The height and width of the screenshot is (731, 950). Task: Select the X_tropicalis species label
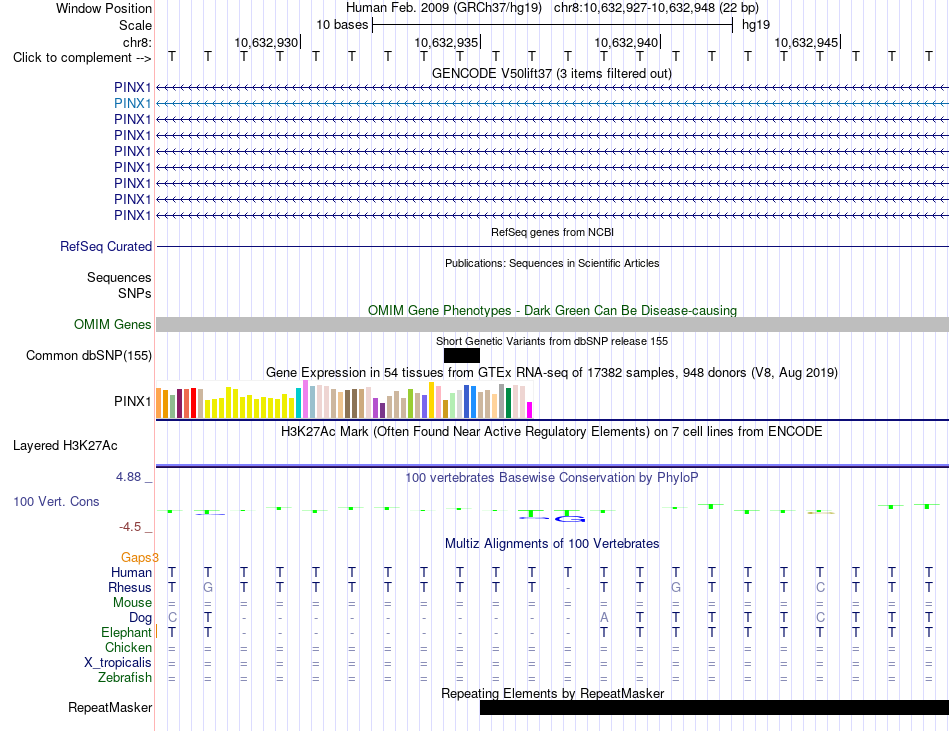point(118,663)
